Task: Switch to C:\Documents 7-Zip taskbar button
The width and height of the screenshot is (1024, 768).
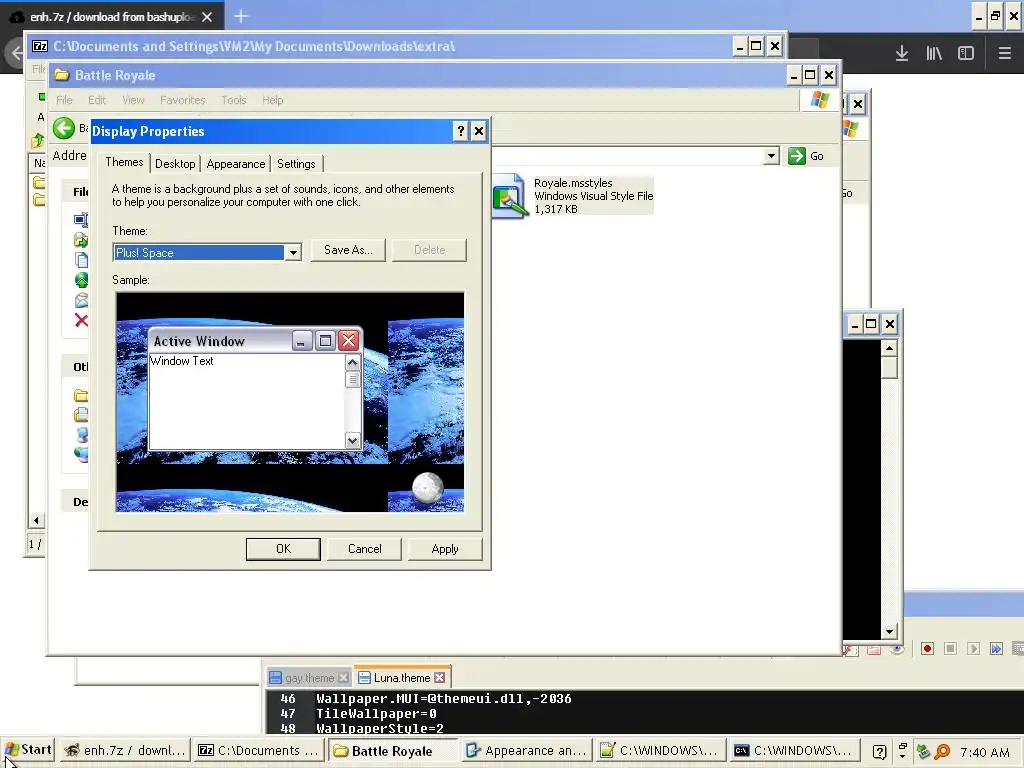Action: (x=259, y=751)
